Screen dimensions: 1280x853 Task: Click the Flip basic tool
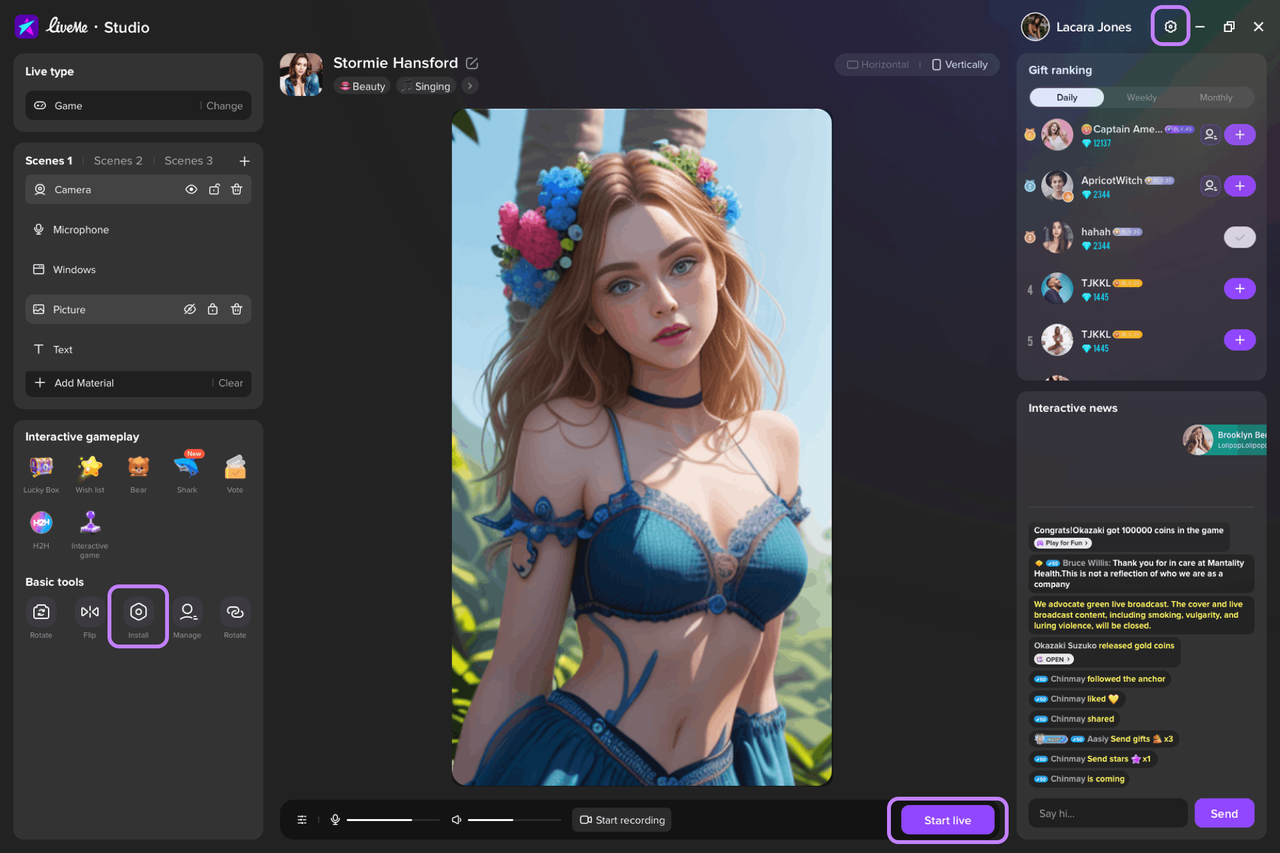click(90, 612)
